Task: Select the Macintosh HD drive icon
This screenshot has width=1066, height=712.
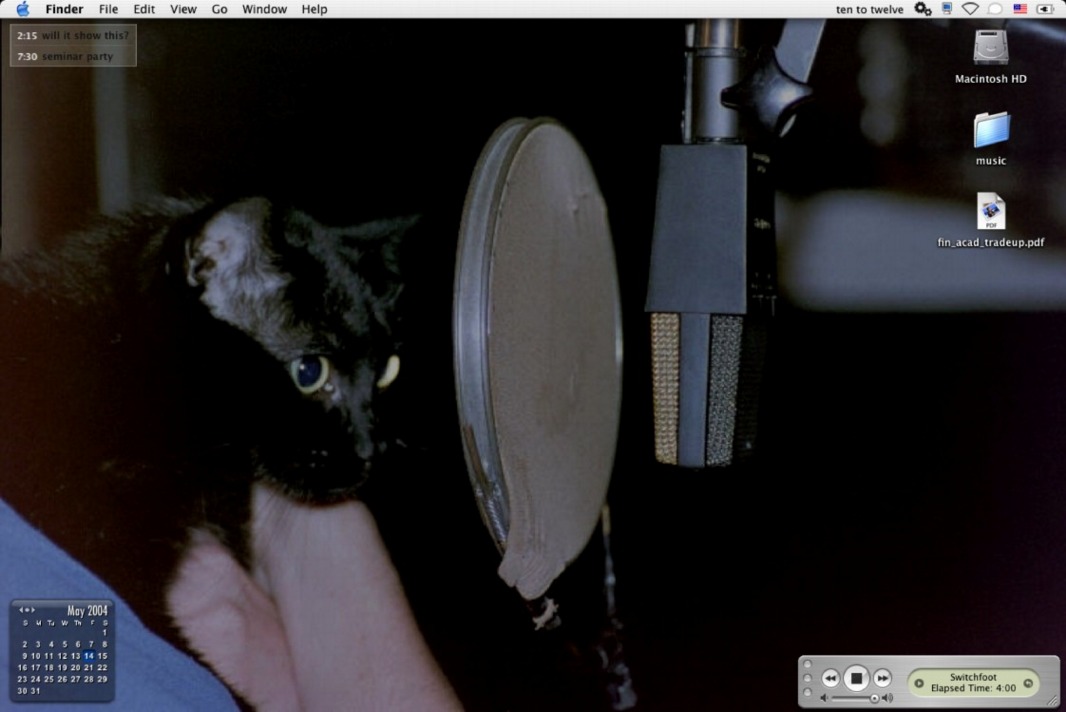Action: coord(991,47)
